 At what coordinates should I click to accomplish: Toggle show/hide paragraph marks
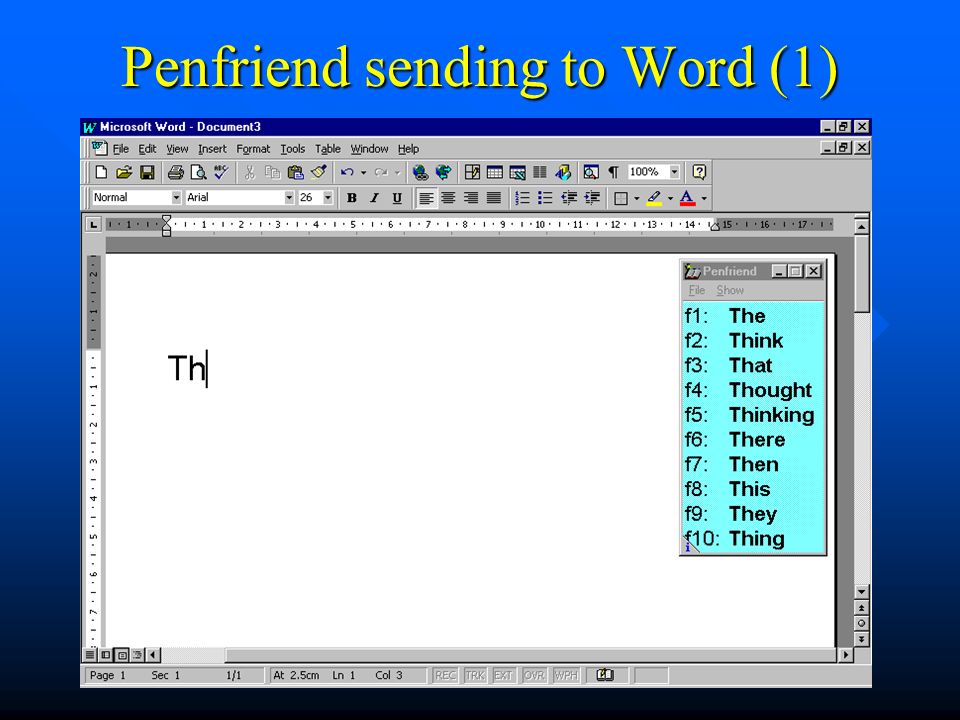pyautogui.click(x=613, y=173)
